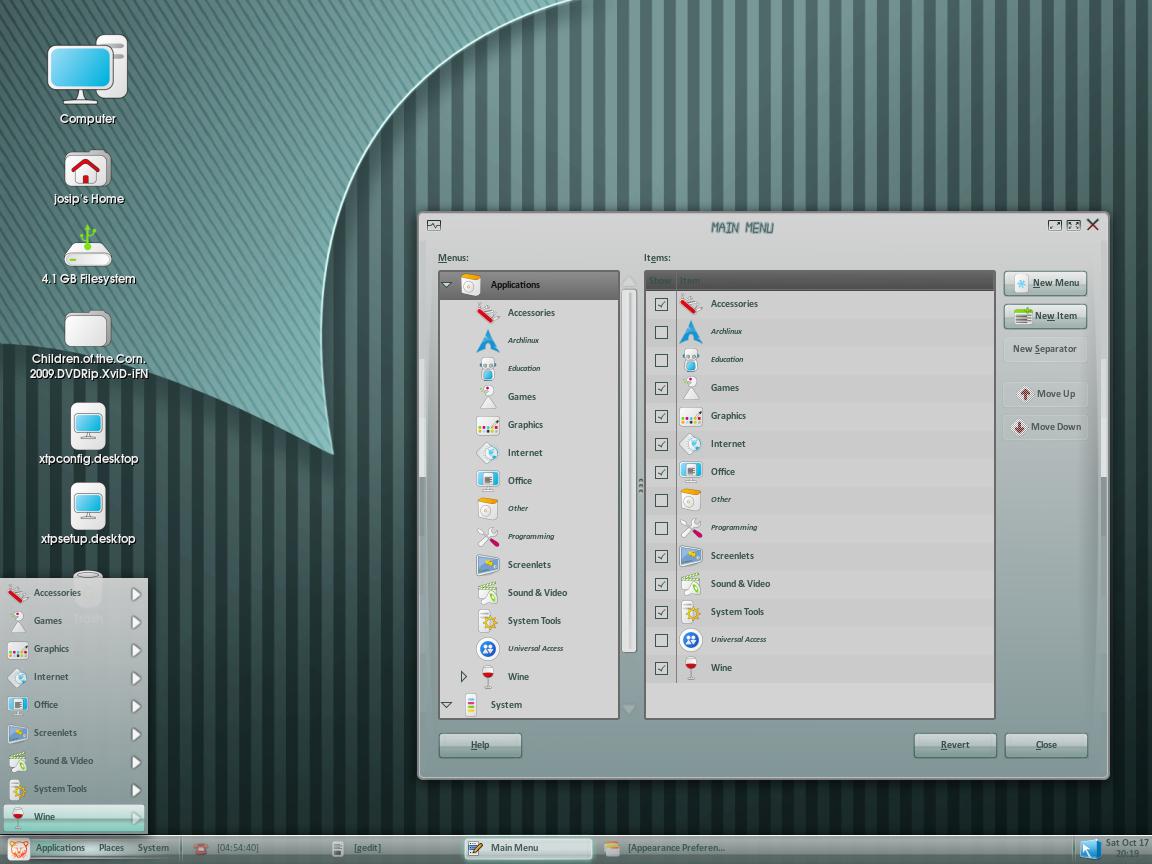The height and width of the screenshot is (864, 1152).
Task: Open the Computer desktop icon
Action: coord(87,70)
